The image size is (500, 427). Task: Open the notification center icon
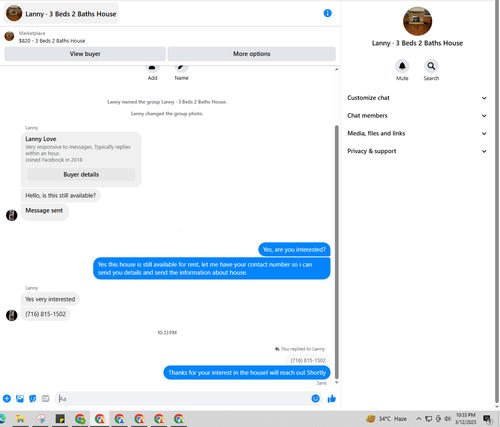pyautogui.click(x=487, y=419)
